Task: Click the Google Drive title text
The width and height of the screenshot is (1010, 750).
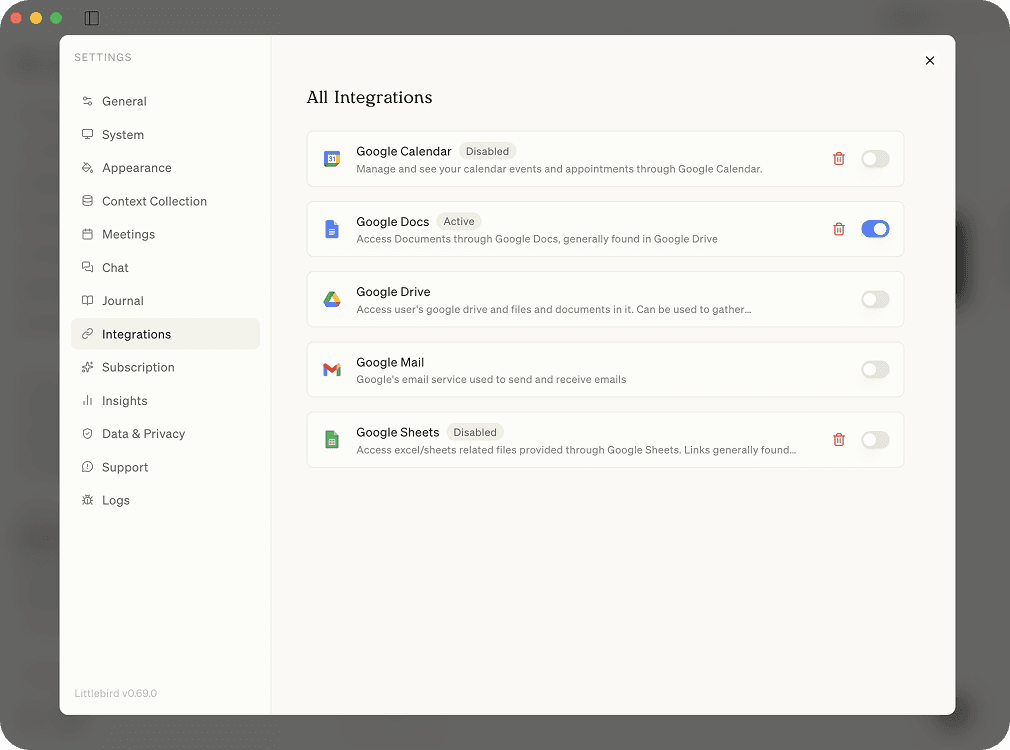Action: tap(393, 292)
